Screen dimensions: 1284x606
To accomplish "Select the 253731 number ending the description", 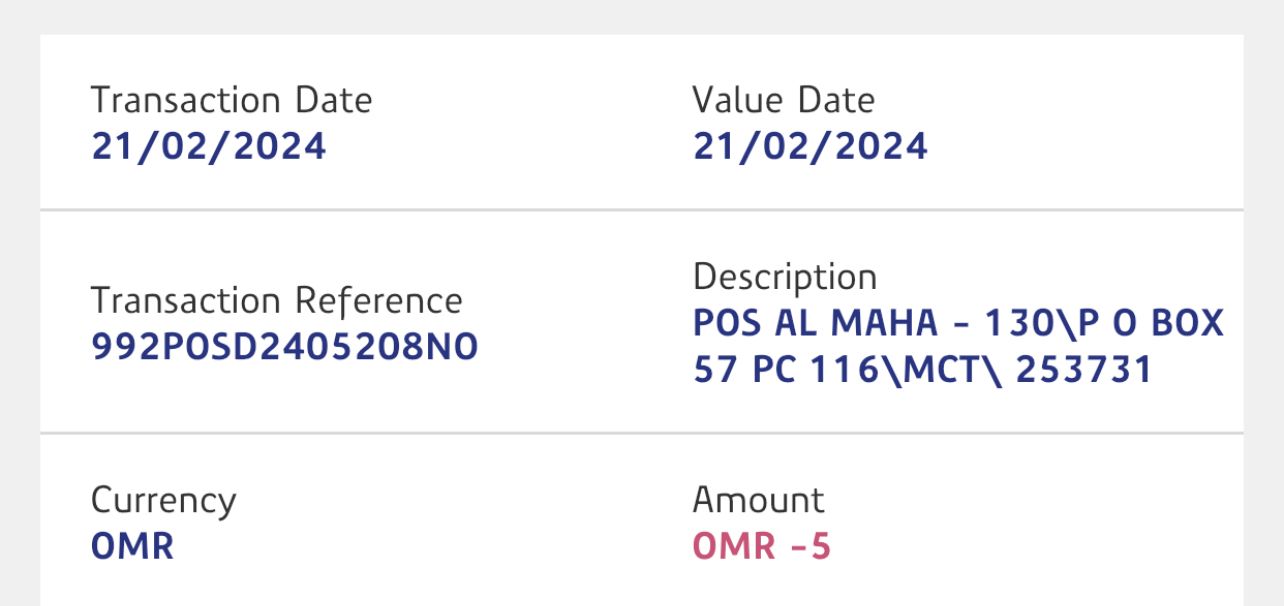I will coord(1084,370).
